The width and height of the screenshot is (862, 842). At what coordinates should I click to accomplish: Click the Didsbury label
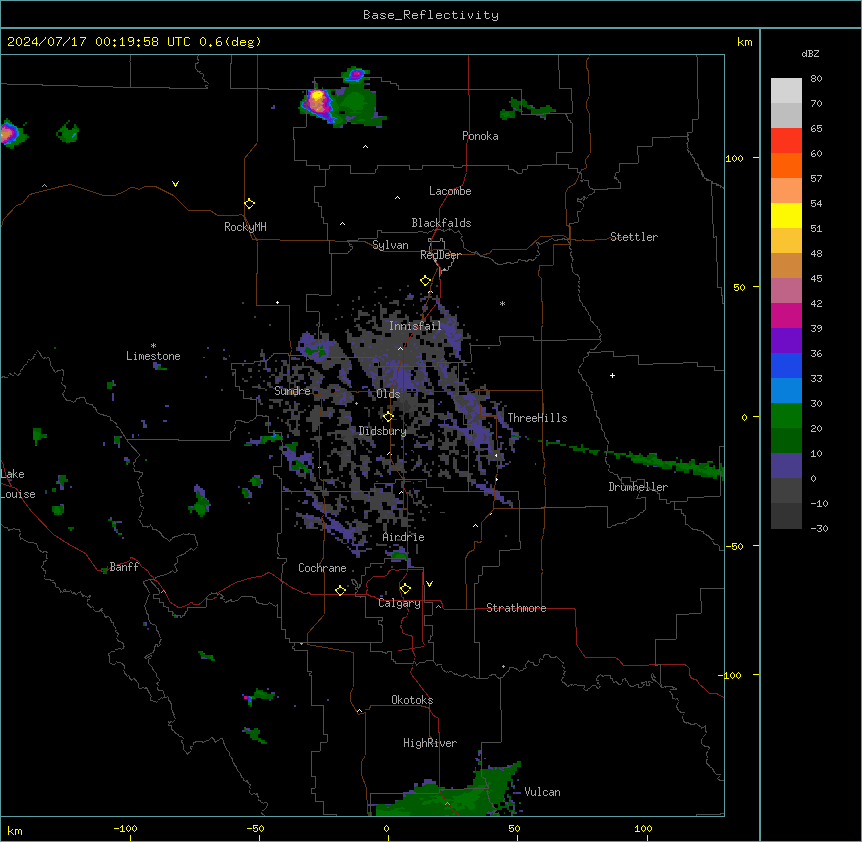coord(383,431)
